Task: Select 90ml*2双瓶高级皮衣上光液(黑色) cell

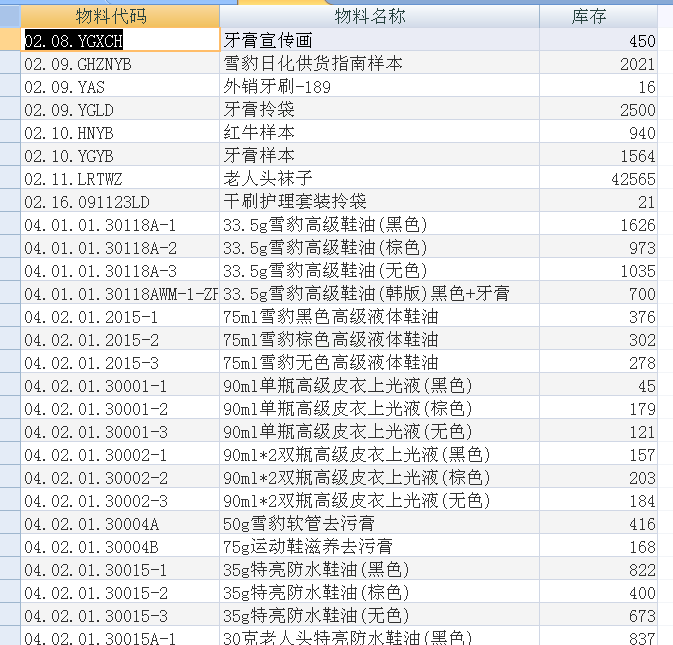Action: 379,455
